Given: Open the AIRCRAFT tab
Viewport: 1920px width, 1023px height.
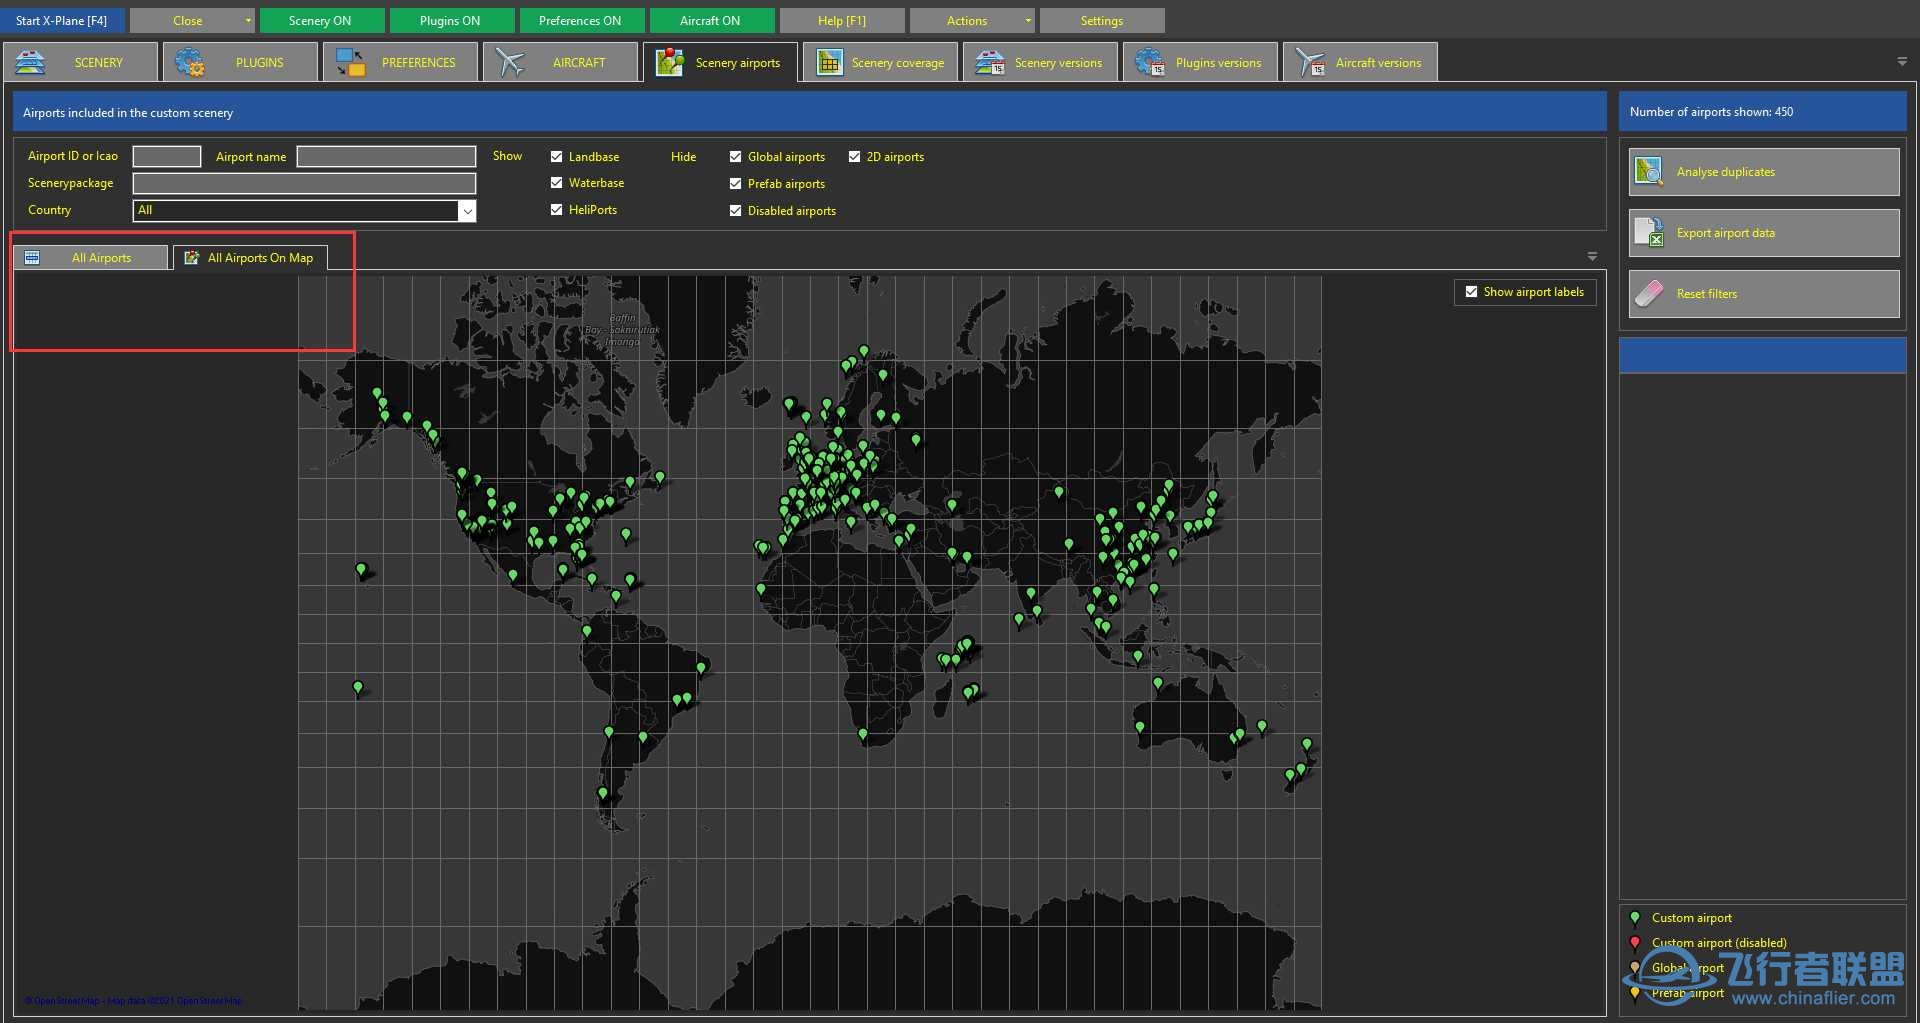Looking at the screenshot, I should point(561,62).
